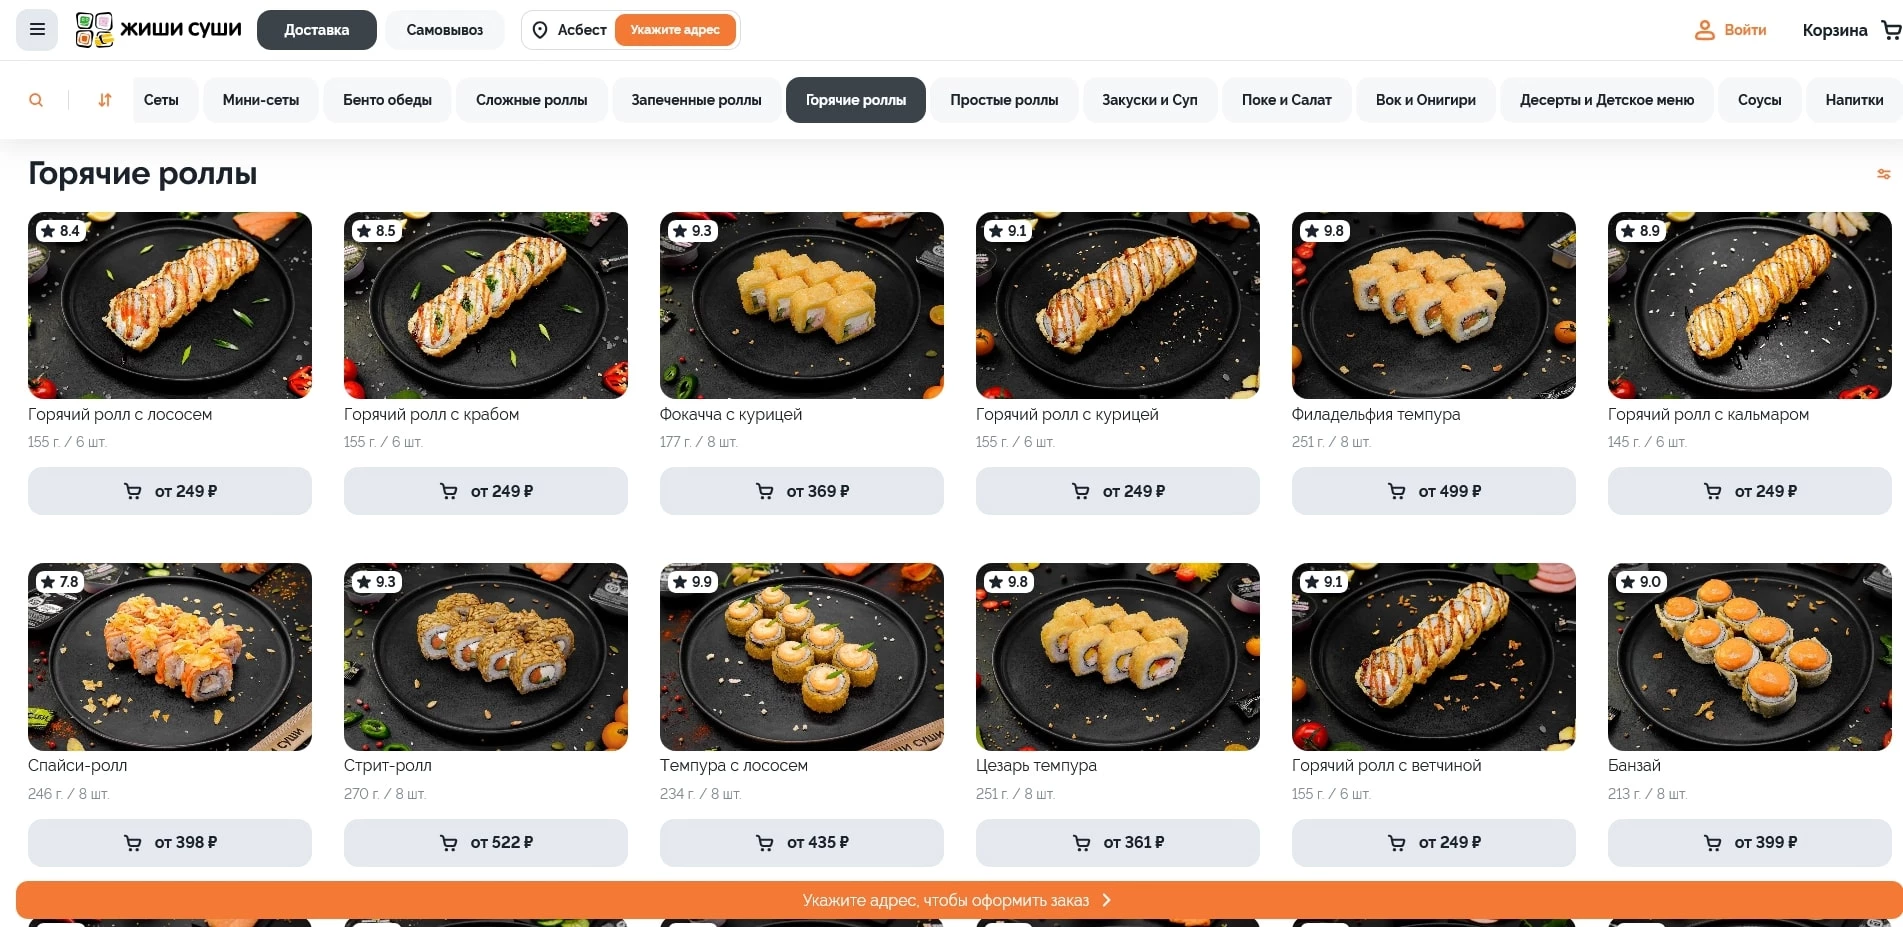
Task: Add Стрит-ролл for 522 ₽
Action: coord(486,843)
